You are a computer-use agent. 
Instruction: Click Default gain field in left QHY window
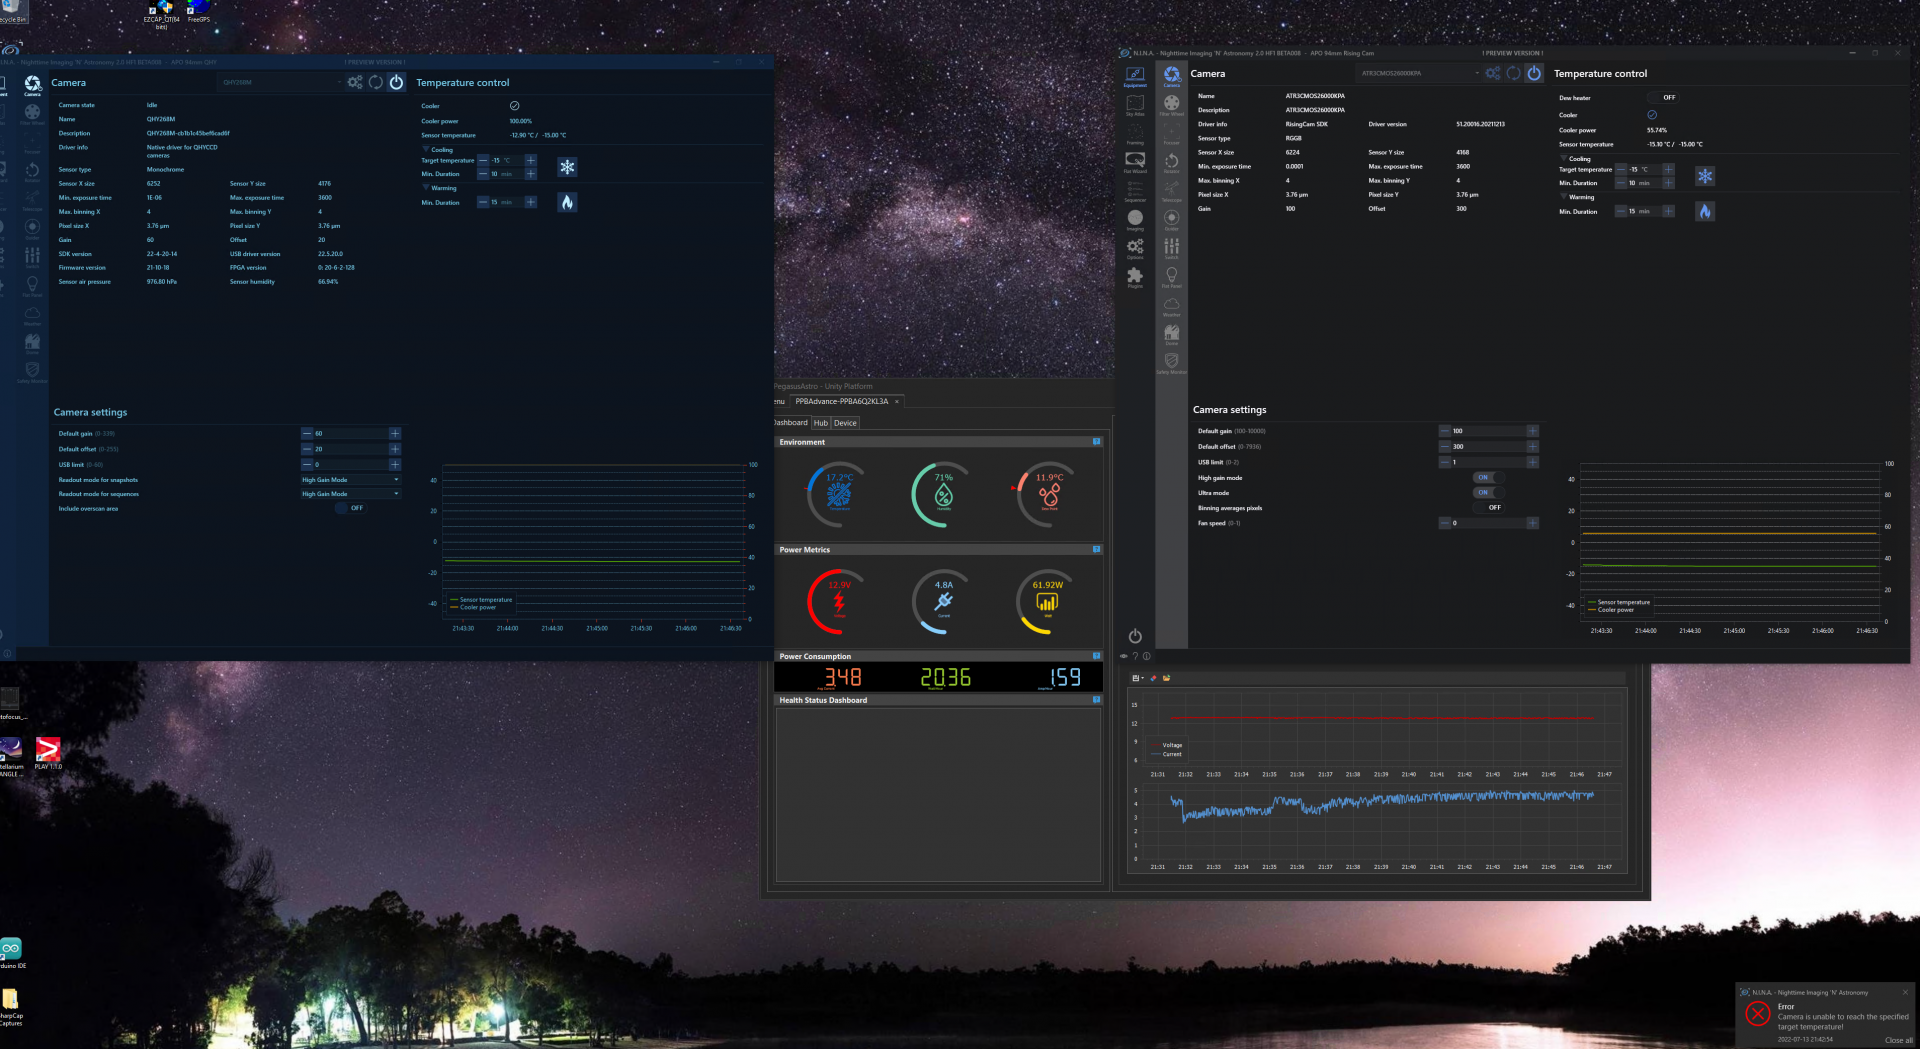351,433
